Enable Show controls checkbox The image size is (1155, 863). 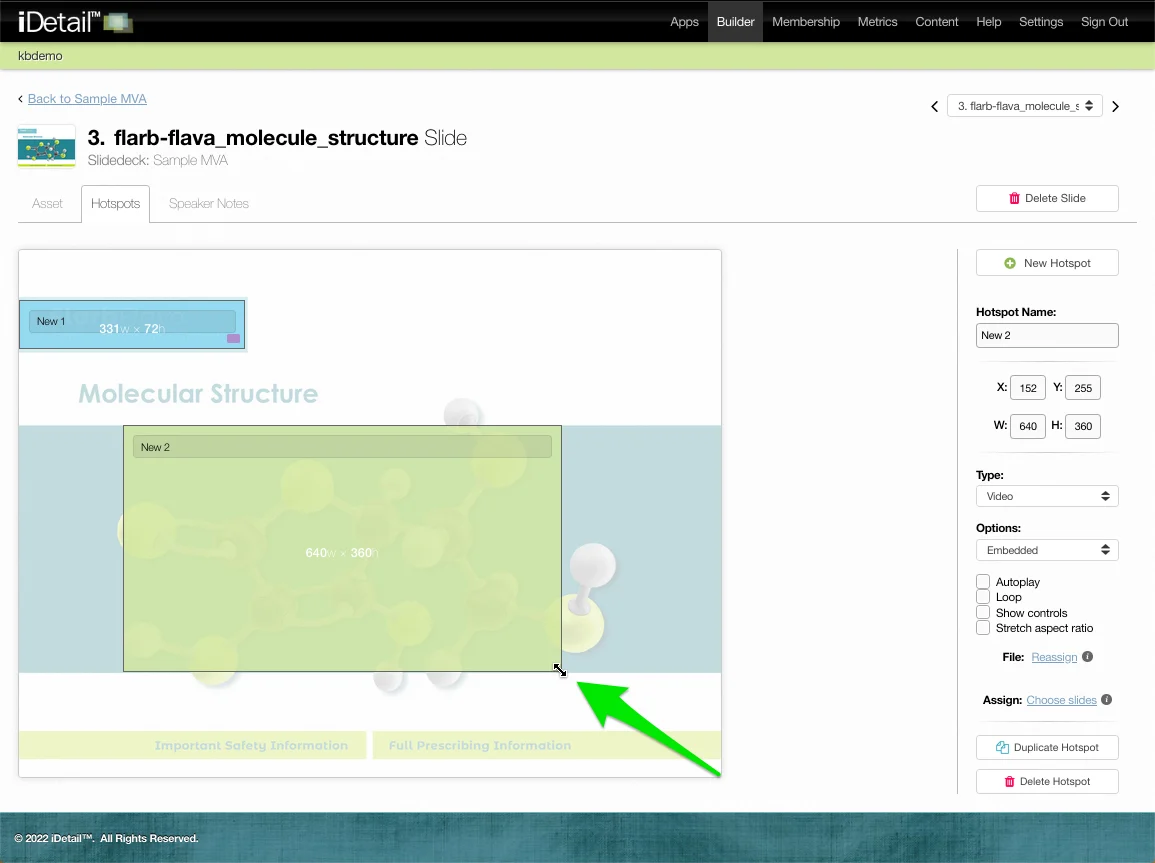click(x=983, y=613)
